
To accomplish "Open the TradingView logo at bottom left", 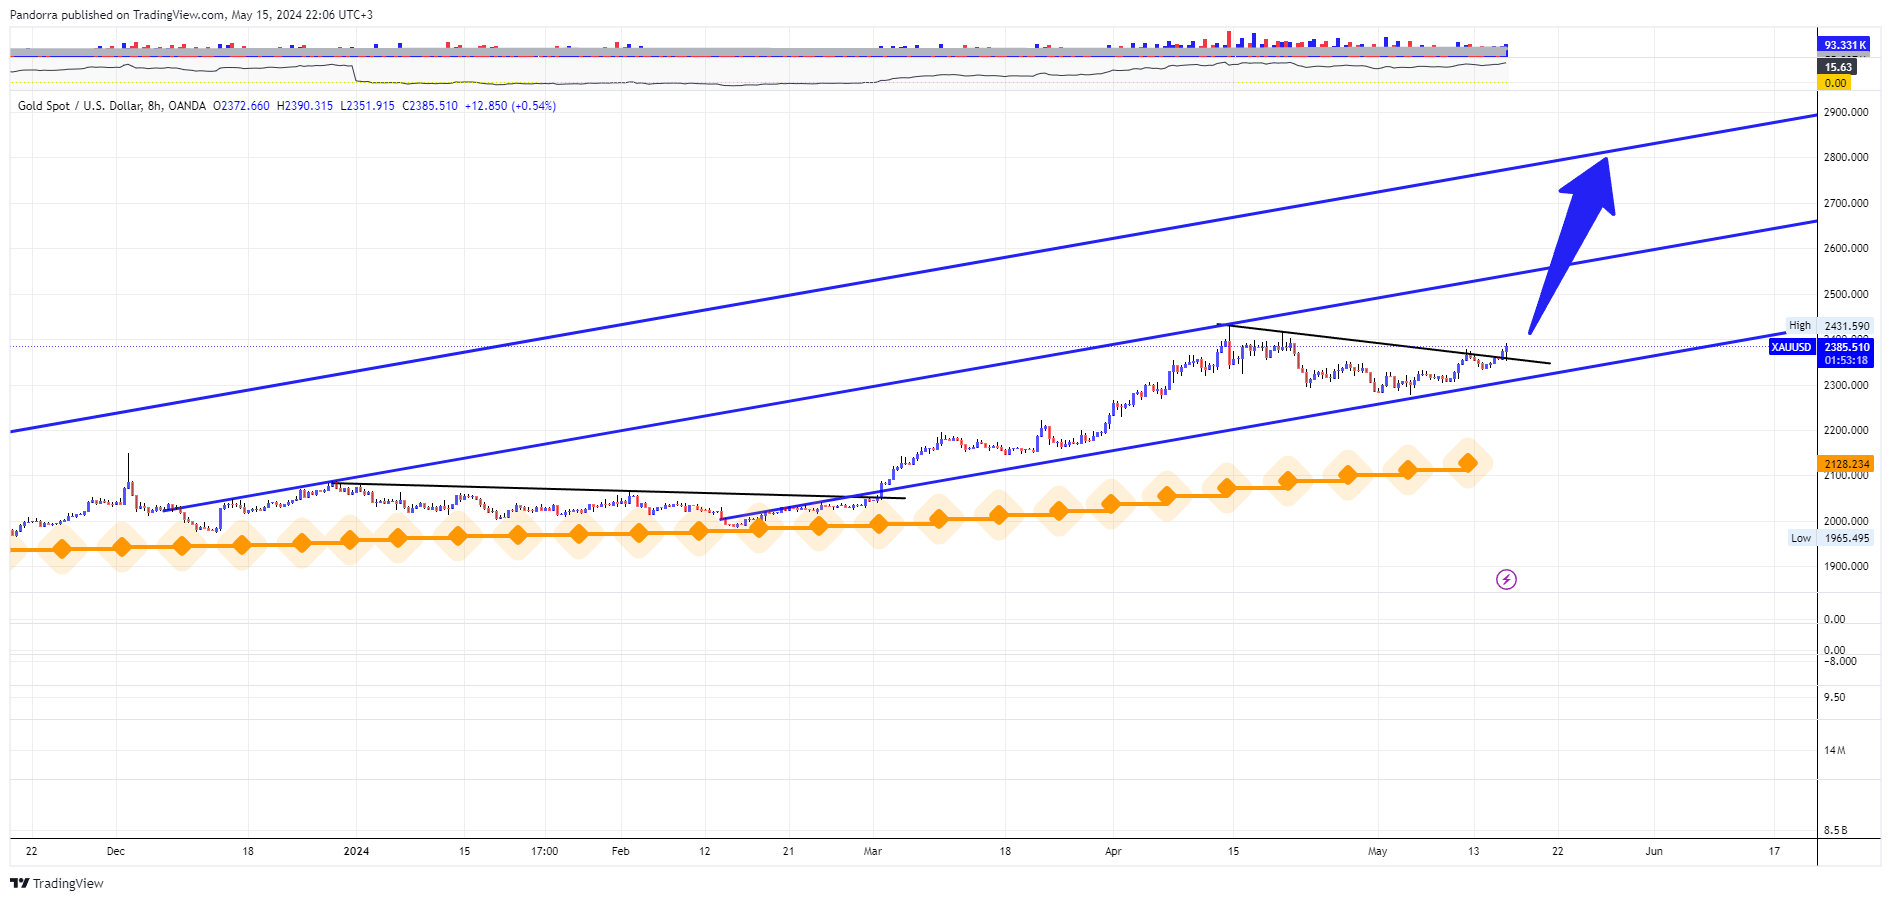I will [57, 883].
